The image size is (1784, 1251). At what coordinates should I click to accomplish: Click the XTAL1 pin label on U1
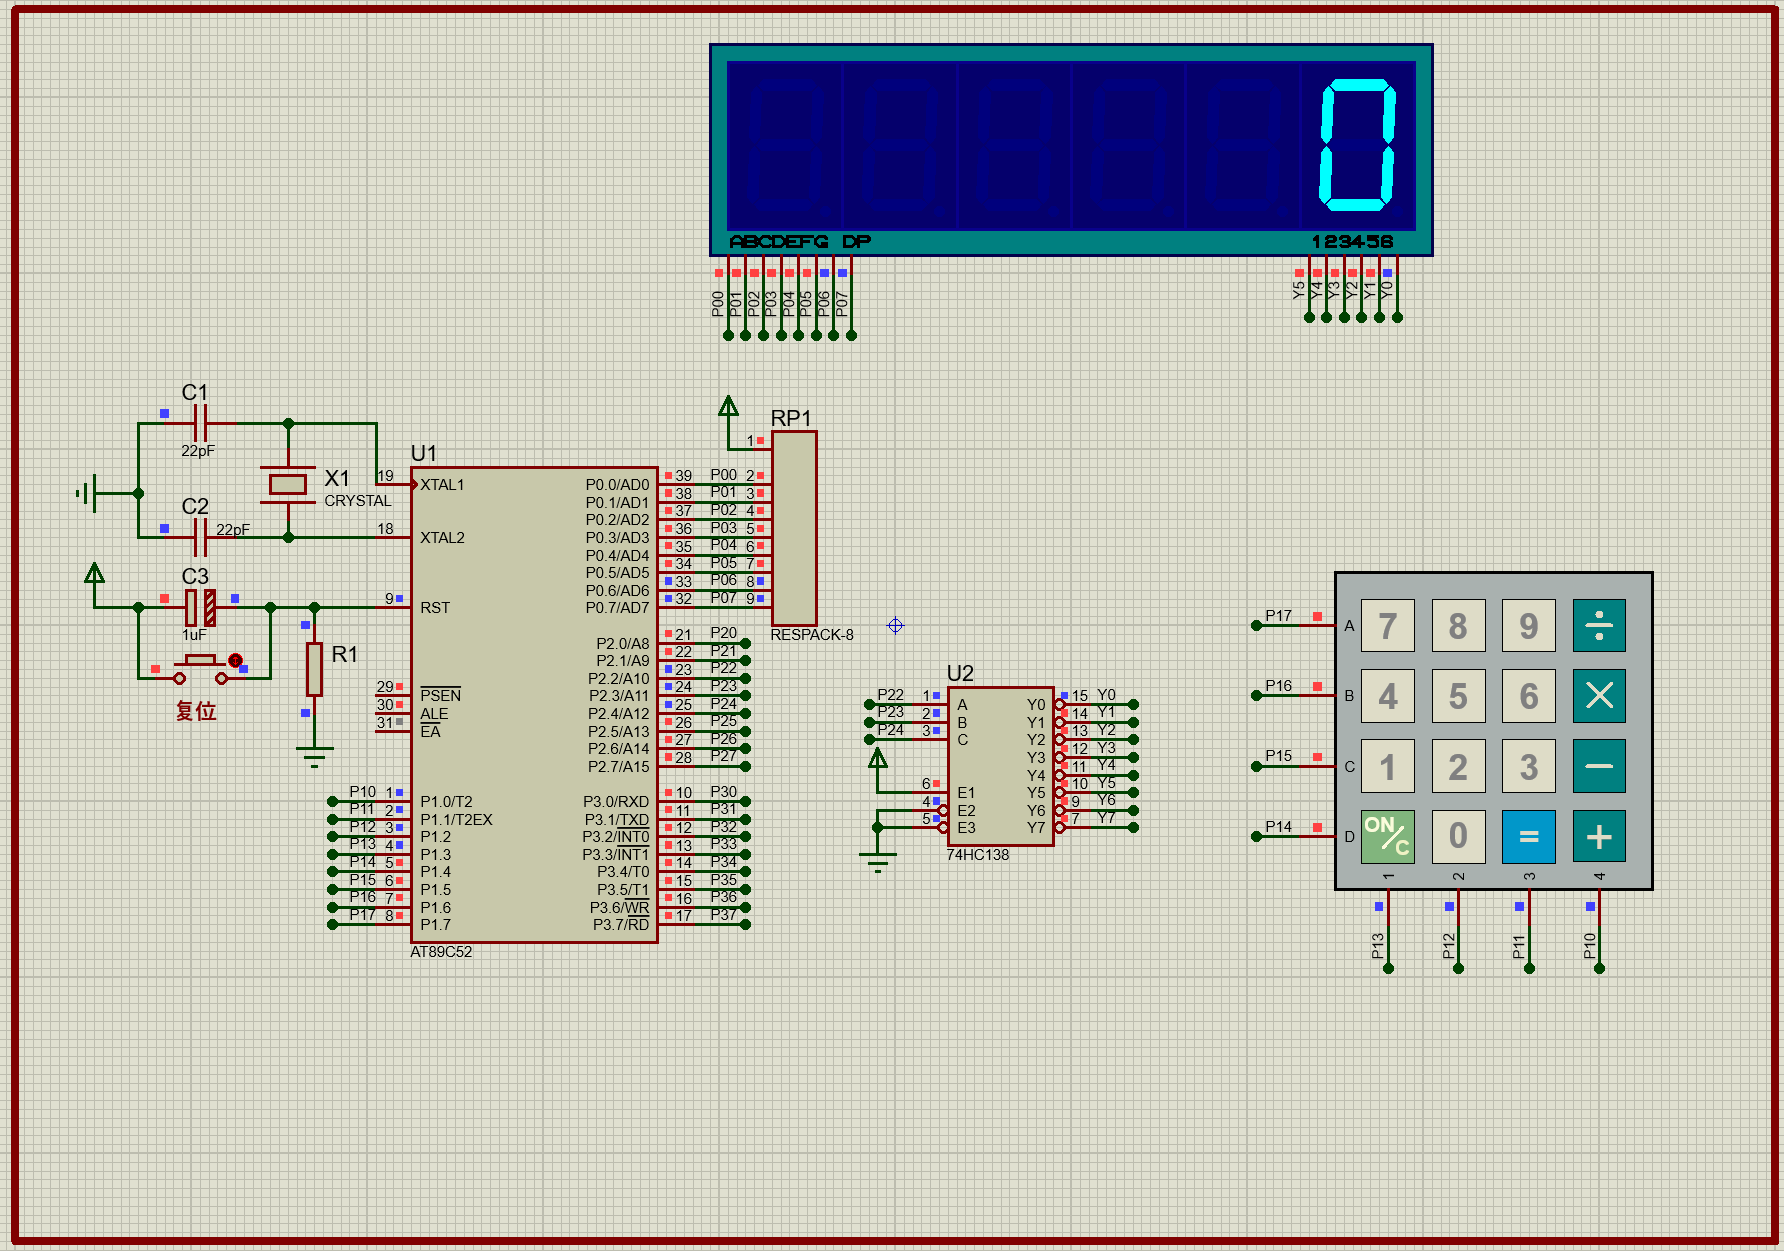[442, 485]
